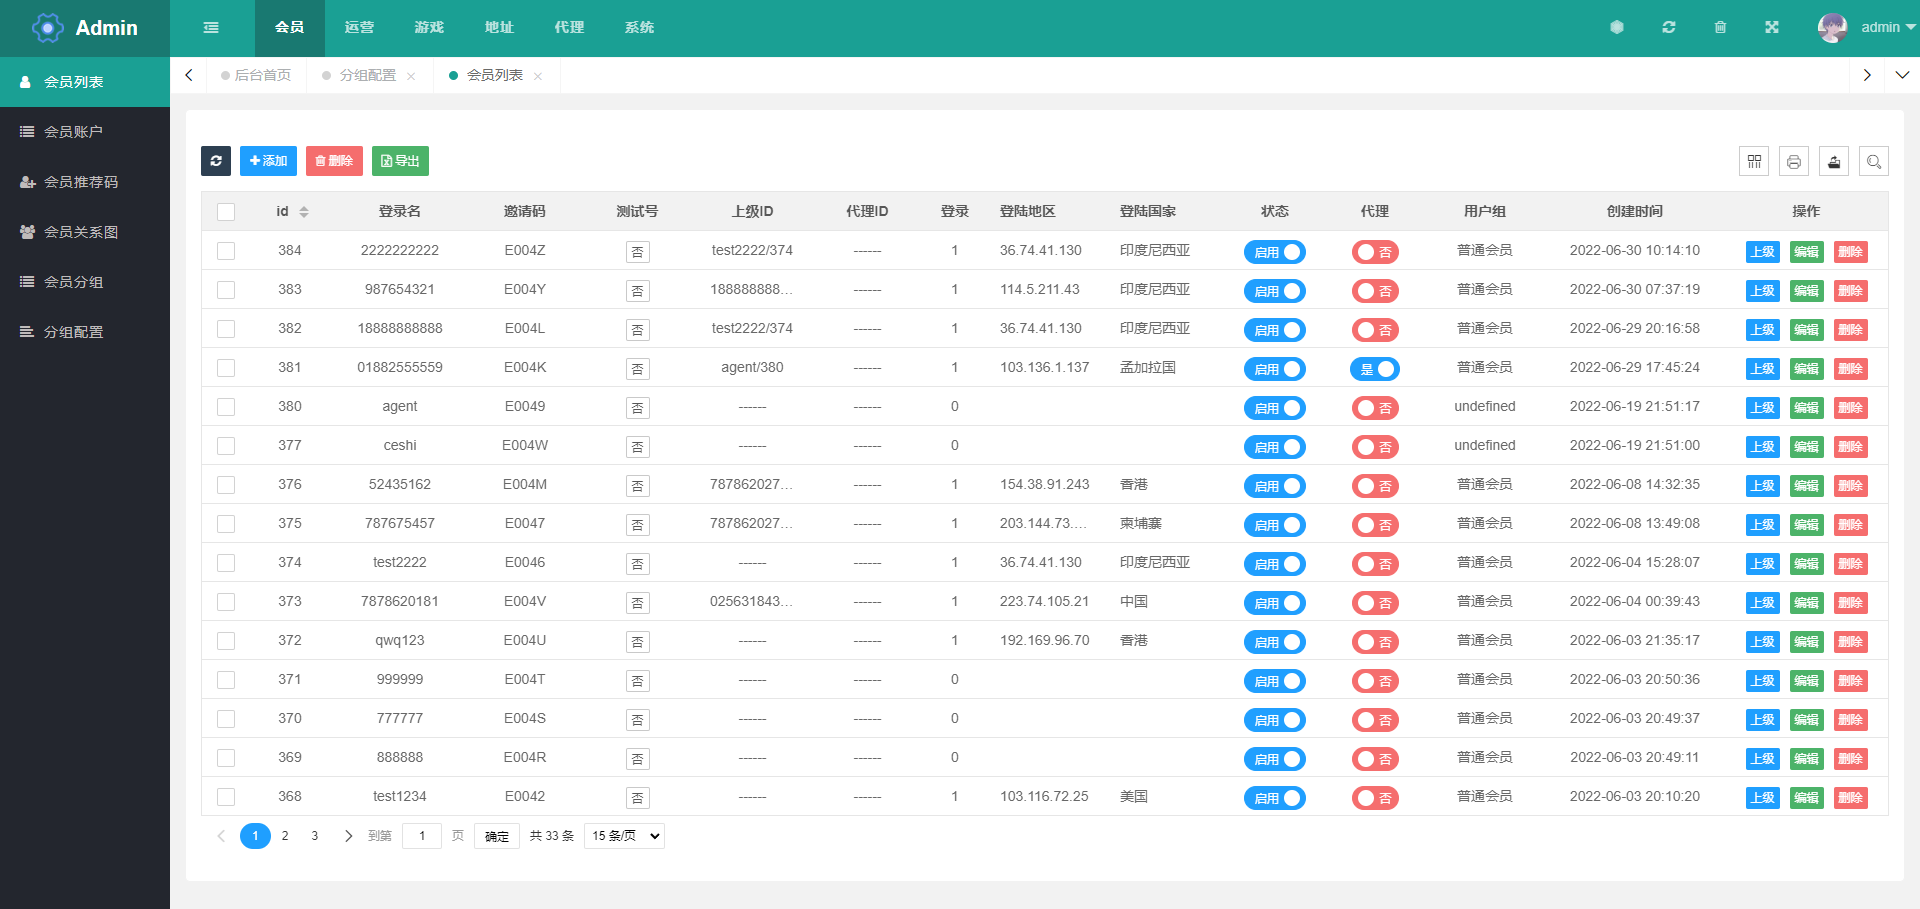Click the trash icon in top header

point(1720,28)
